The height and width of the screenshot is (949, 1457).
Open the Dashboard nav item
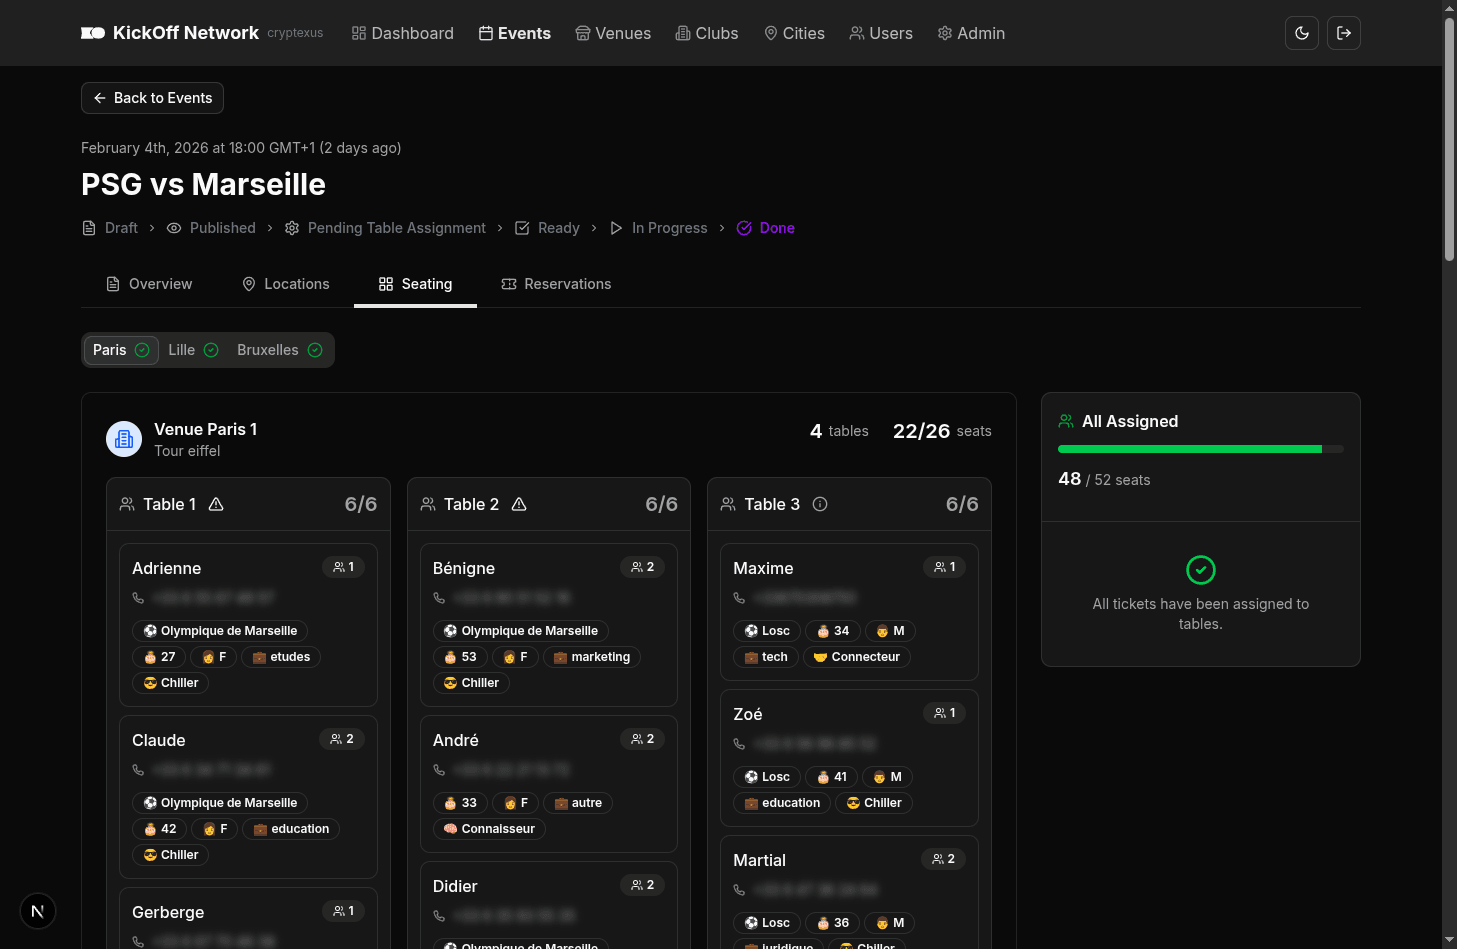403,33
